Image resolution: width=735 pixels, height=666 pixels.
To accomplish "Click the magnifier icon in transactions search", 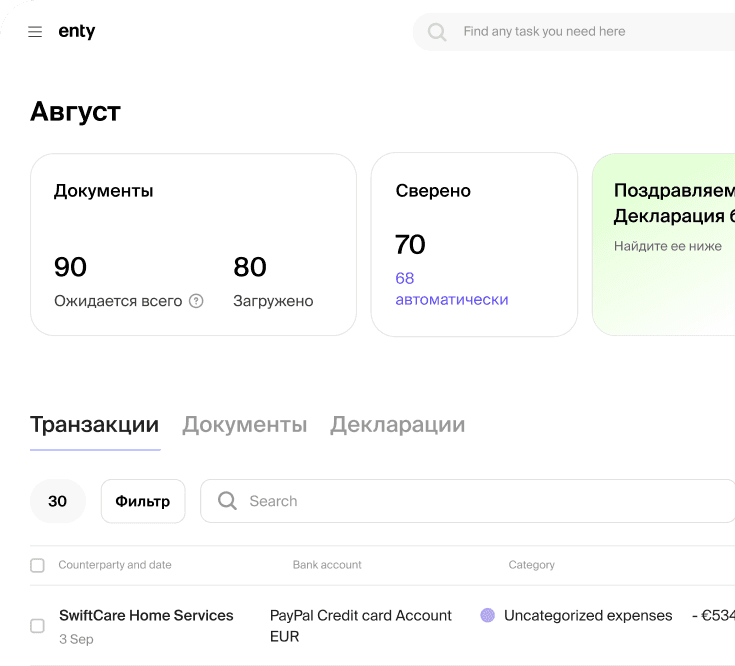I will point(227,501).
